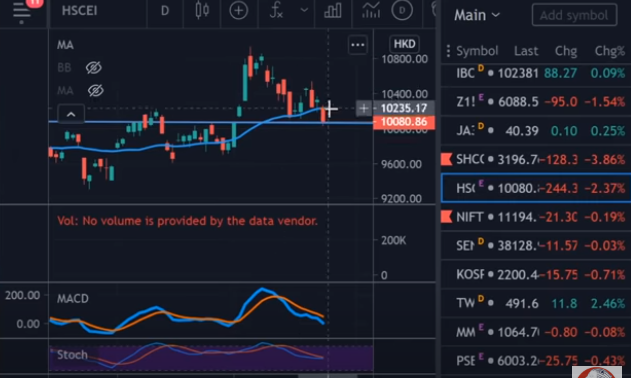Collapse the indicator legend with up chevron

71,114
